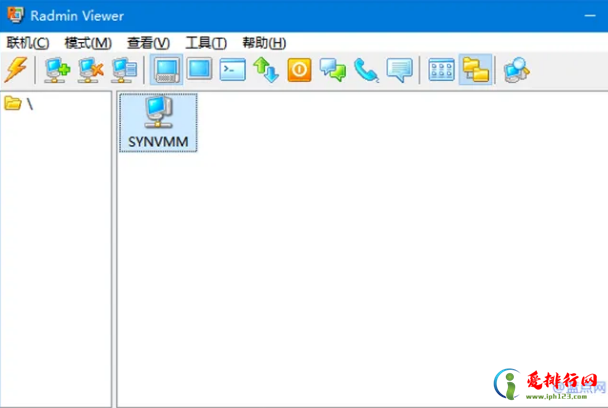Select the Send Message speech bubble icon
The height and width of the screenshot is (408, 608).
coord(399,69)
